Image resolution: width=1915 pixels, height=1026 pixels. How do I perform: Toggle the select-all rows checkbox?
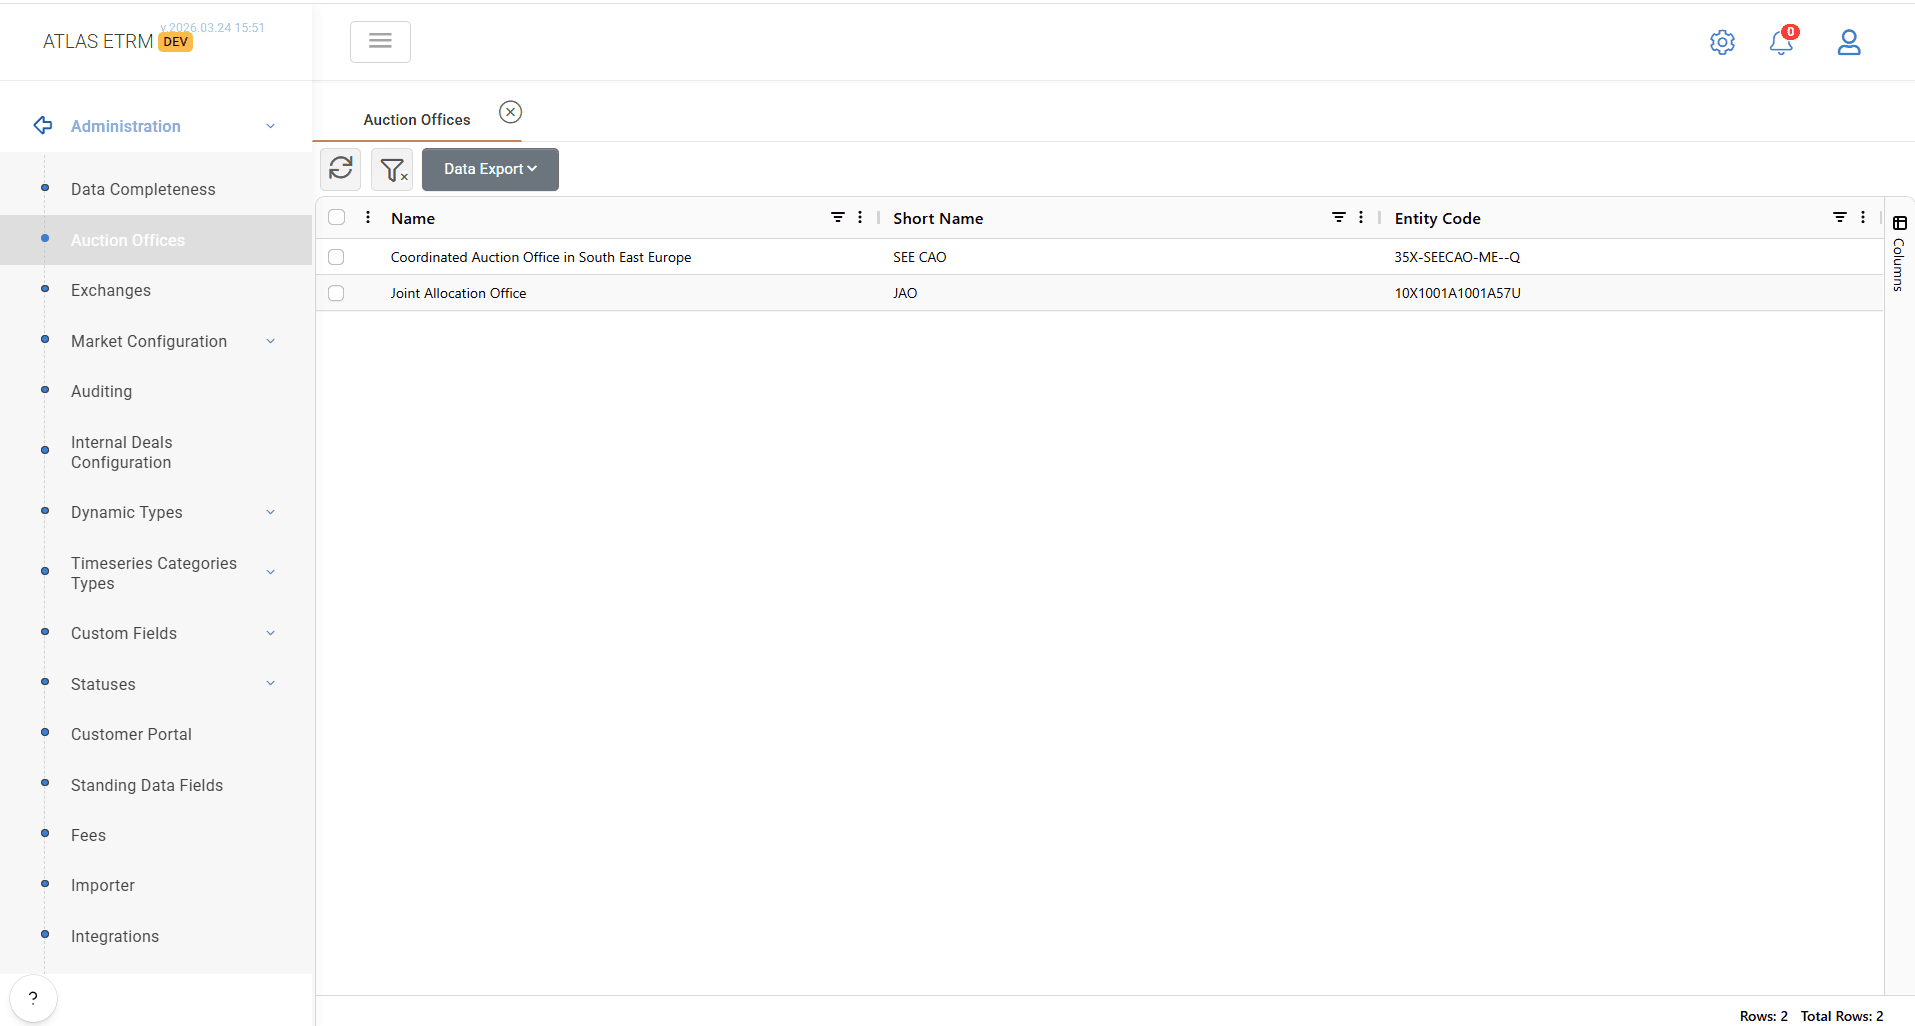tap(337, 217)
